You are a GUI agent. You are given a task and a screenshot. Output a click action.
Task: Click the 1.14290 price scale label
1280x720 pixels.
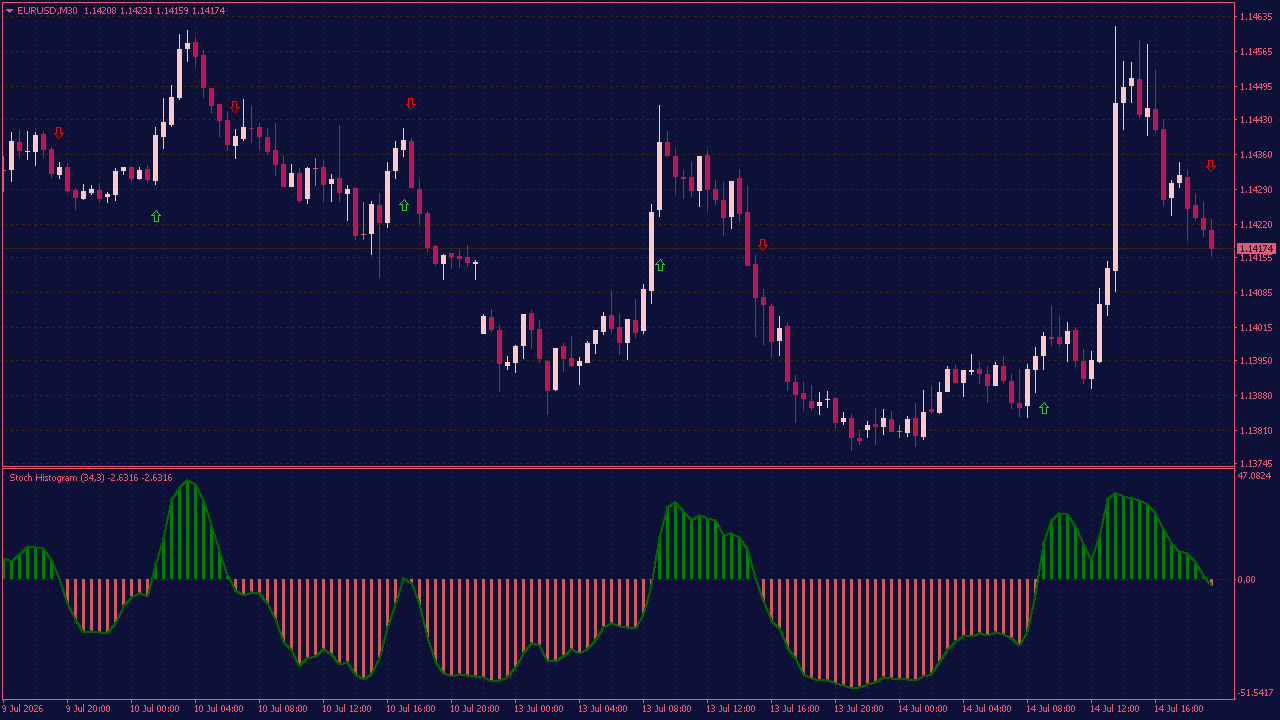1256,189
